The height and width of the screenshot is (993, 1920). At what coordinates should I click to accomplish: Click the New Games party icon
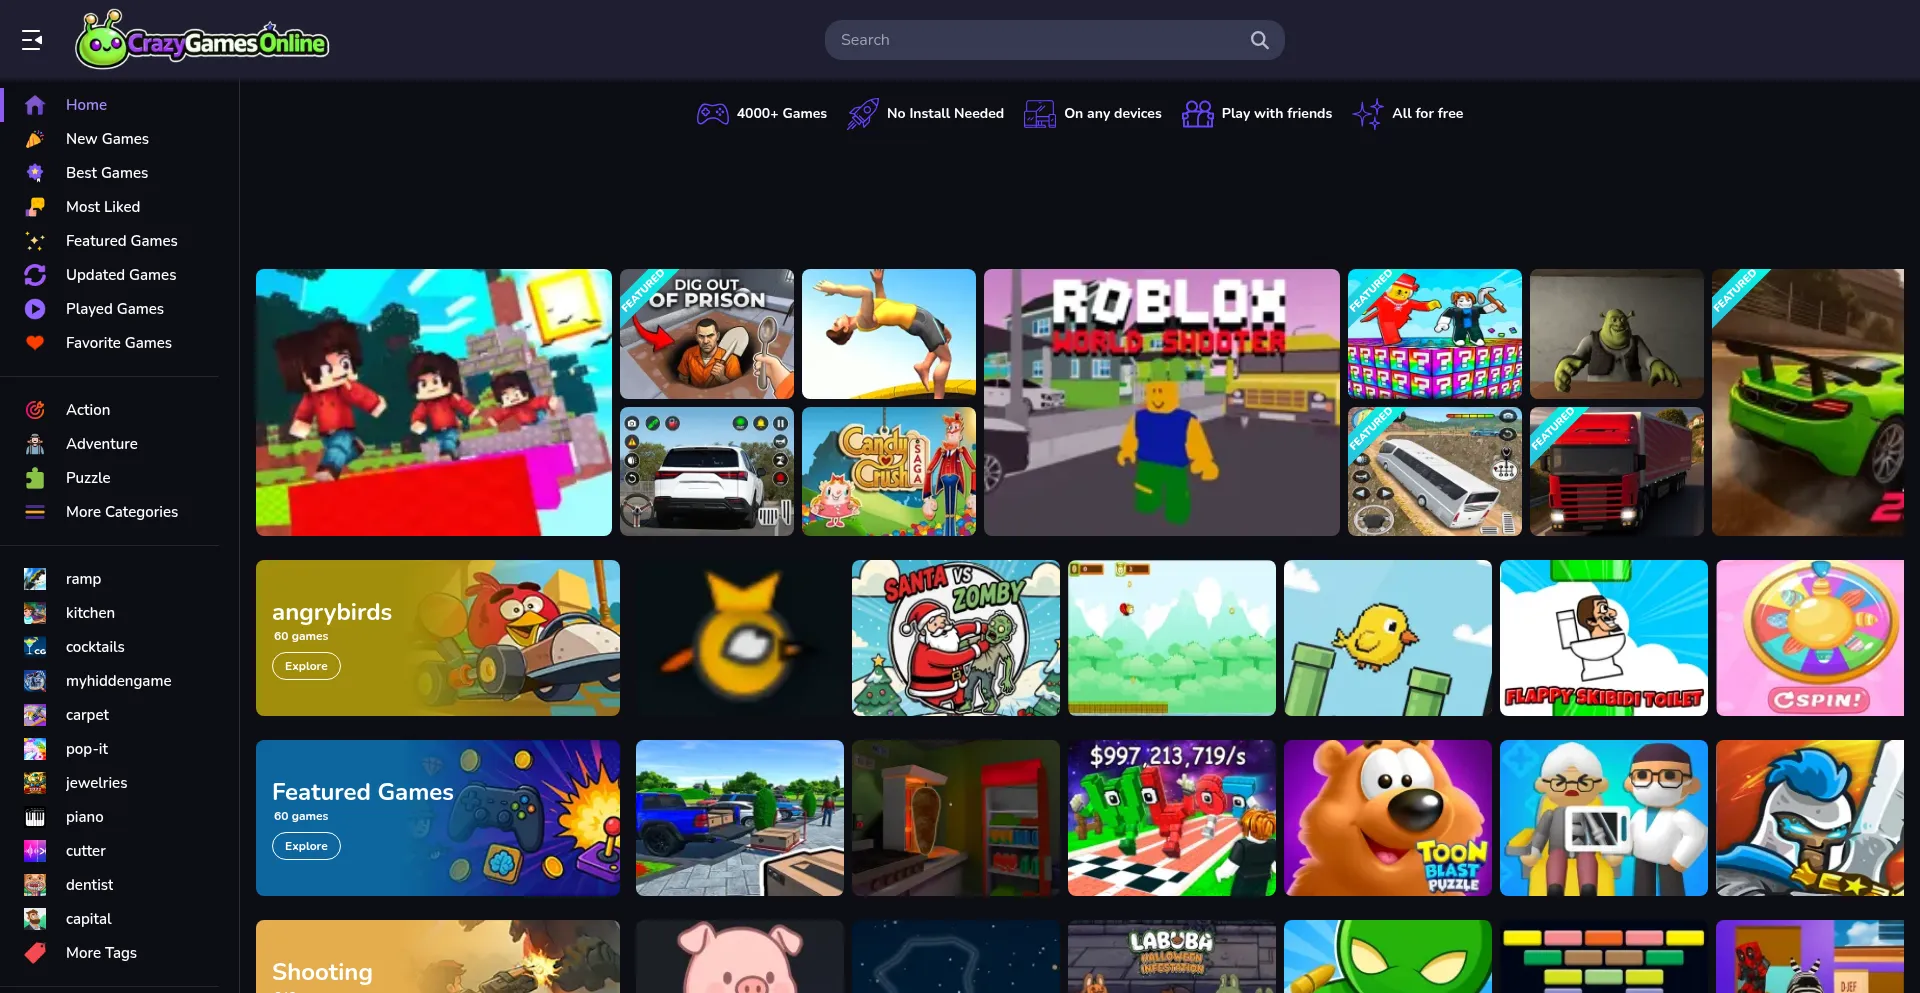(x=35, y=139)
